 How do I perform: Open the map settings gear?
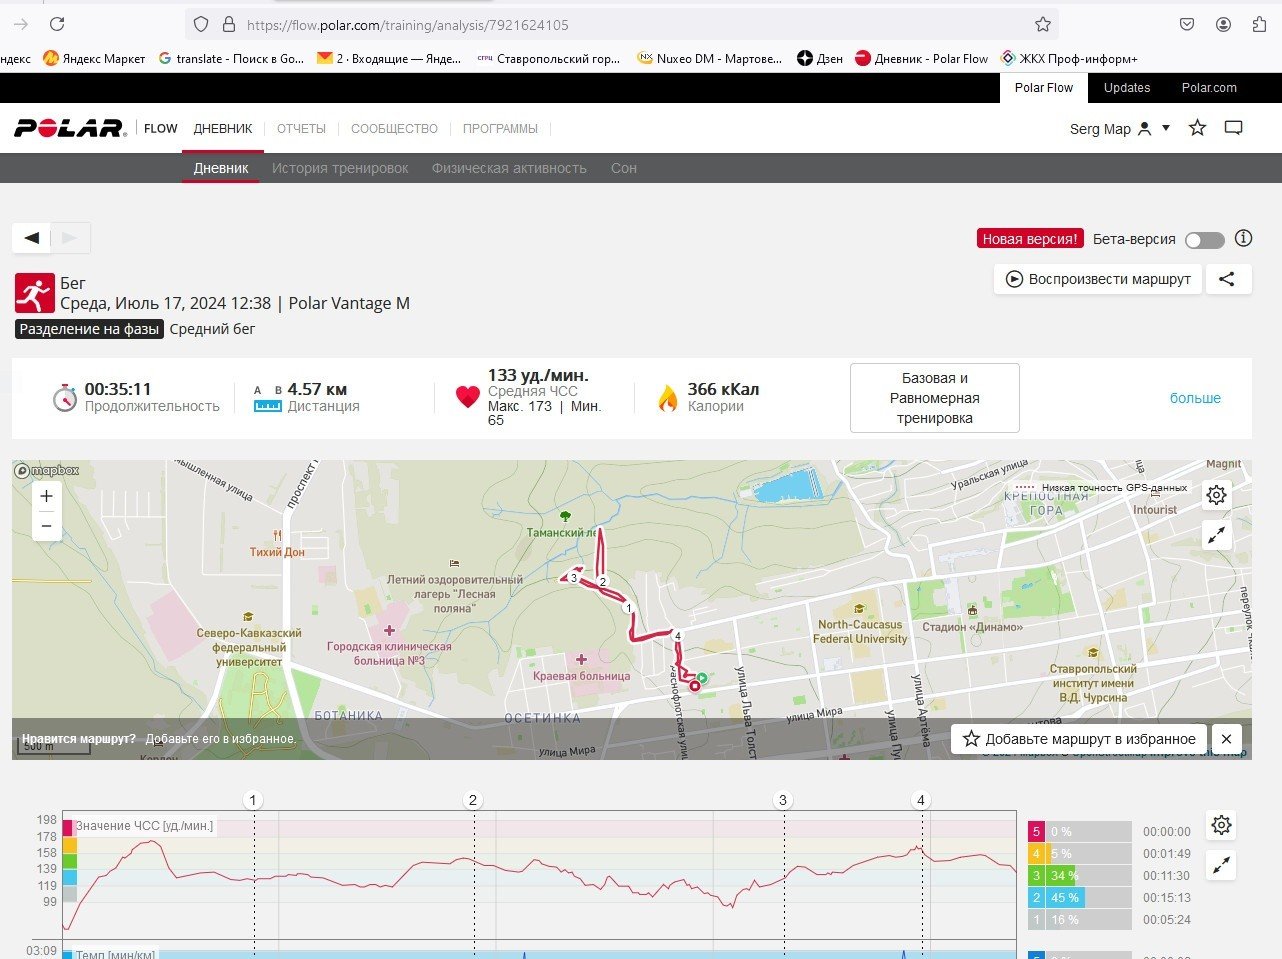[x=1217, y=495]
